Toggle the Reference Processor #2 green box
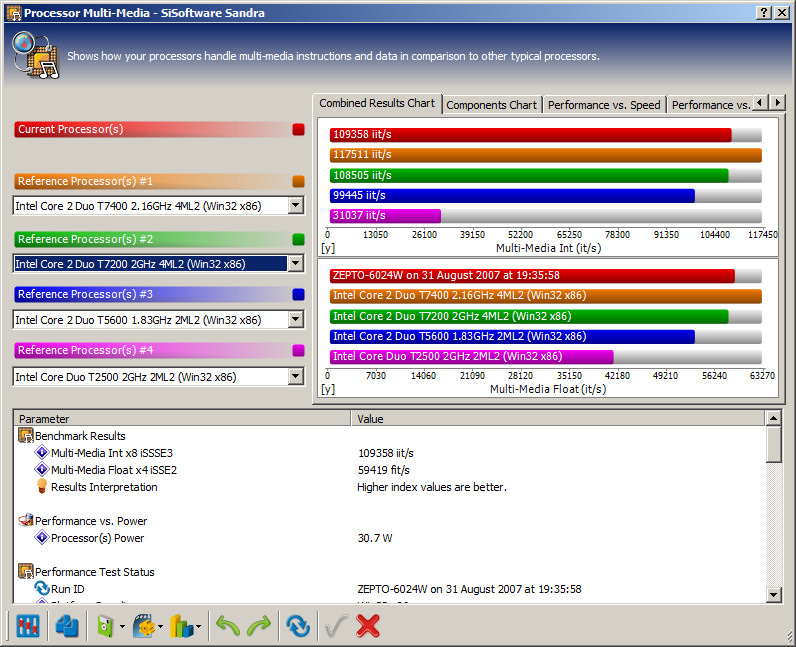The image size is (796, 647). (x=298, y=239)
